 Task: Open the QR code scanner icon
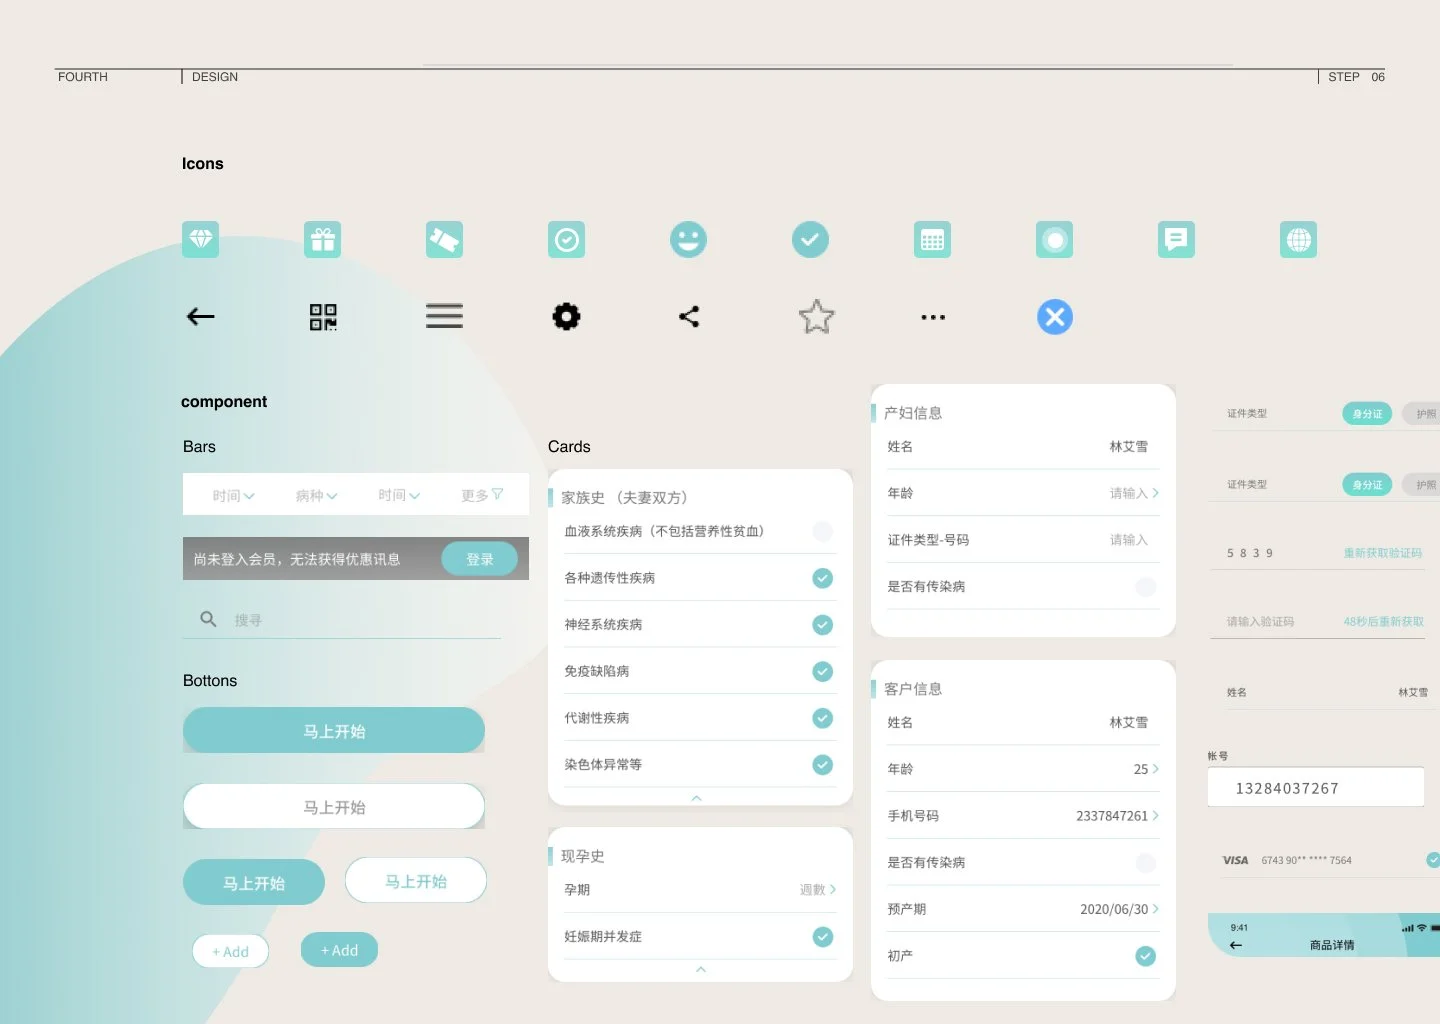[322, 316]
